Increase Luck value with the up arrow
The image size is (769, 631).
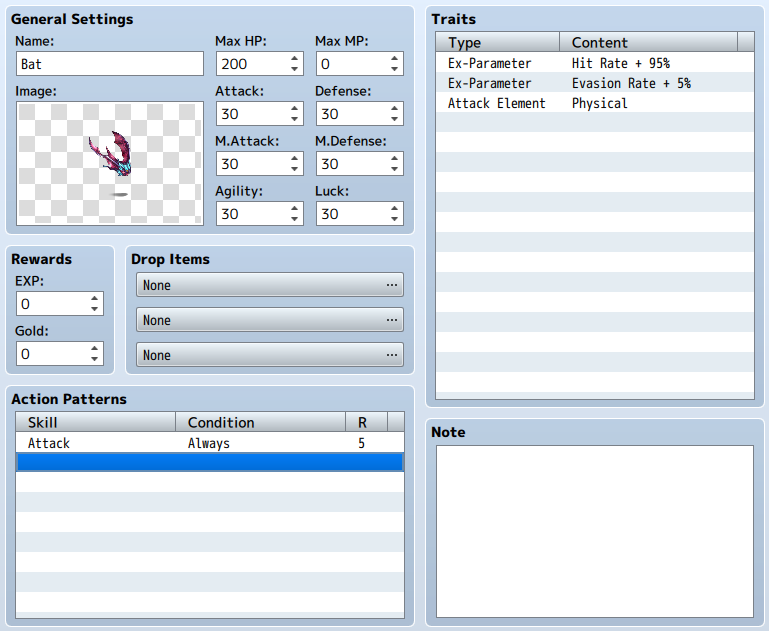click(x=394, y=209)
